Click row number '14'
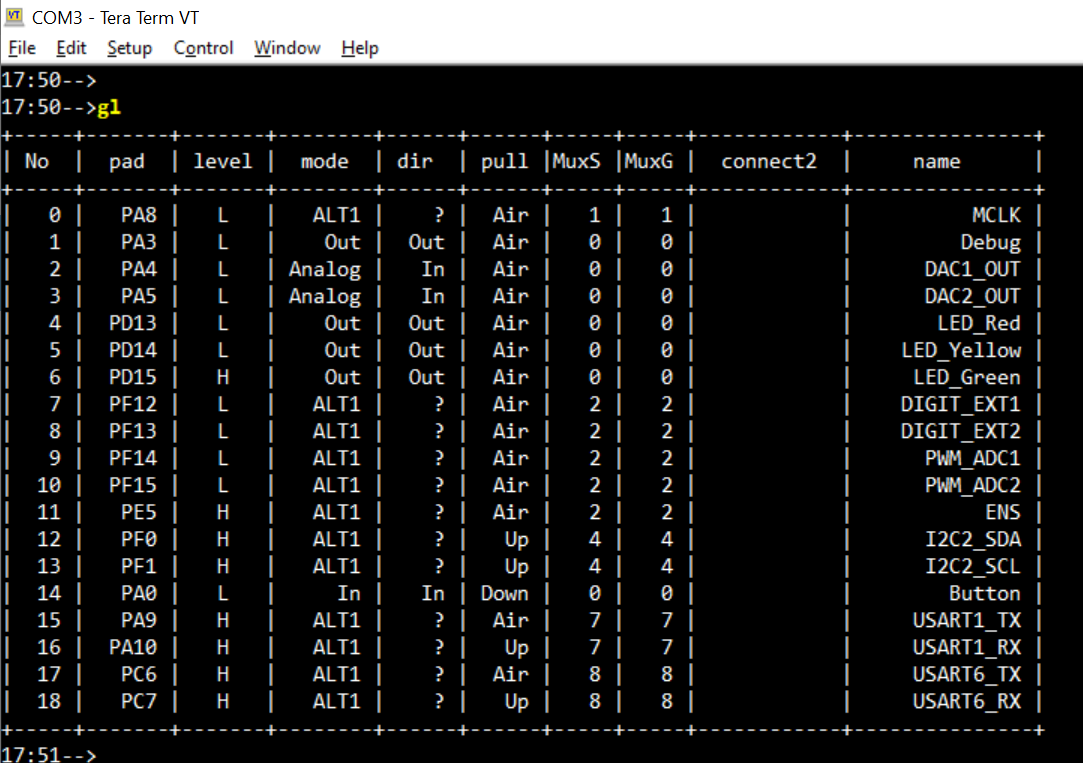Screen dimensions: 1083x763 pyautogui.click(x=48, y=593)
